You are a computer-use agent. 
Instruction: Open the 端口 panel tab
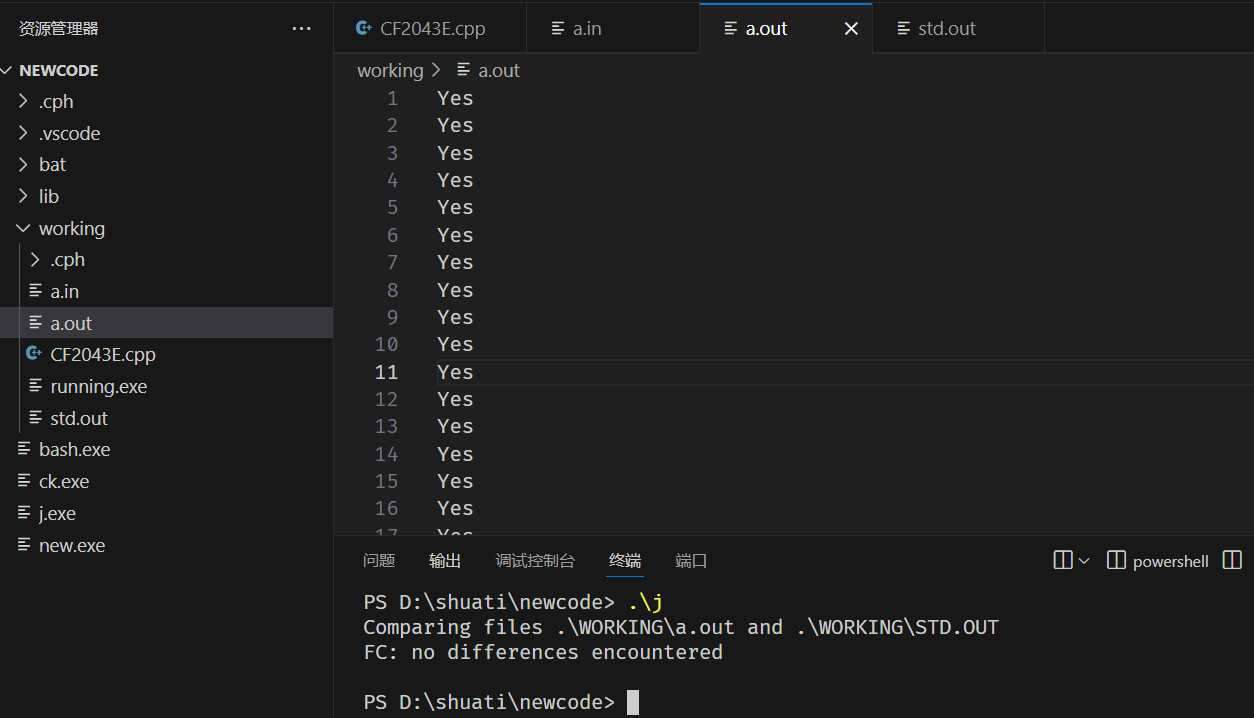pos(691,561)
